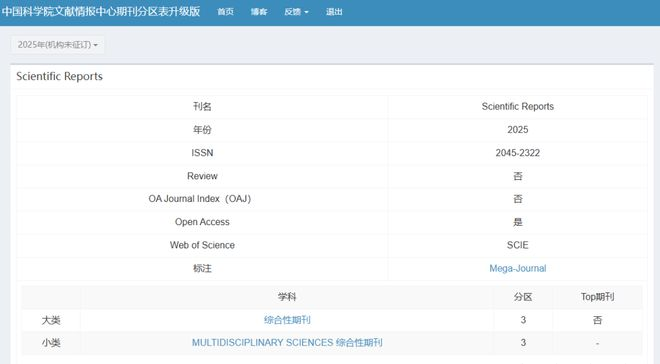660x364 pixels.
Task: Click the 是 value in Open Access row
Action: tap(518, 222)
